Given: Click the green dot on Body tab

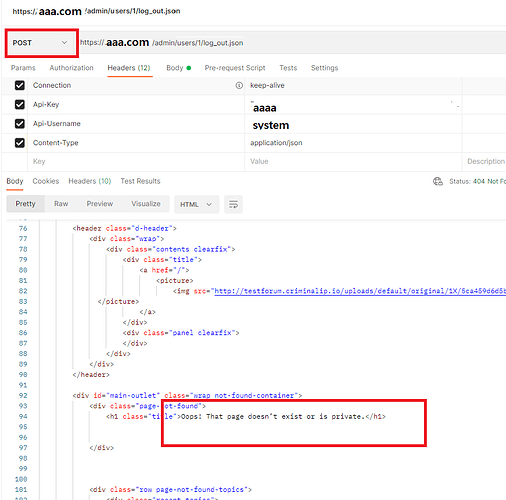Looking at the screenshot, I should pos(189,68).
